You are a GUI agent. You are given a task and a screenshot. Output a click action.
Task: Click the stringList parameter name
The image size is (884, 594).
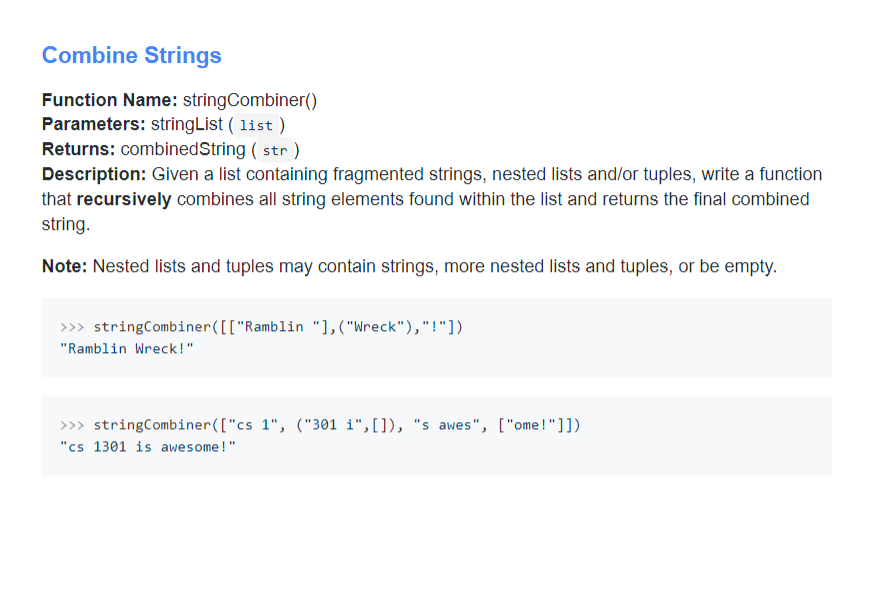(x=187, y=124)
